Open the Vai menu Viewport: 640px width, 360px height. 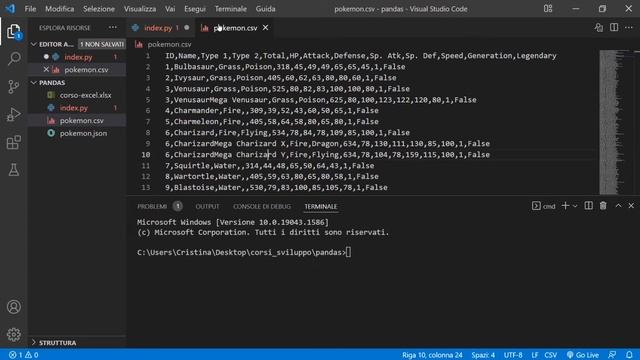170,9
